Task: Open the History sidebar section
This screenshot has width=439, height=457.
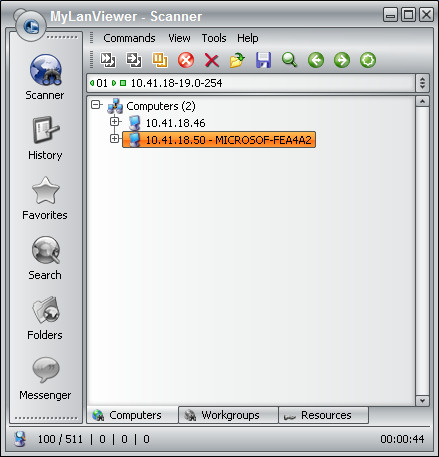Action: coord(45,138)
